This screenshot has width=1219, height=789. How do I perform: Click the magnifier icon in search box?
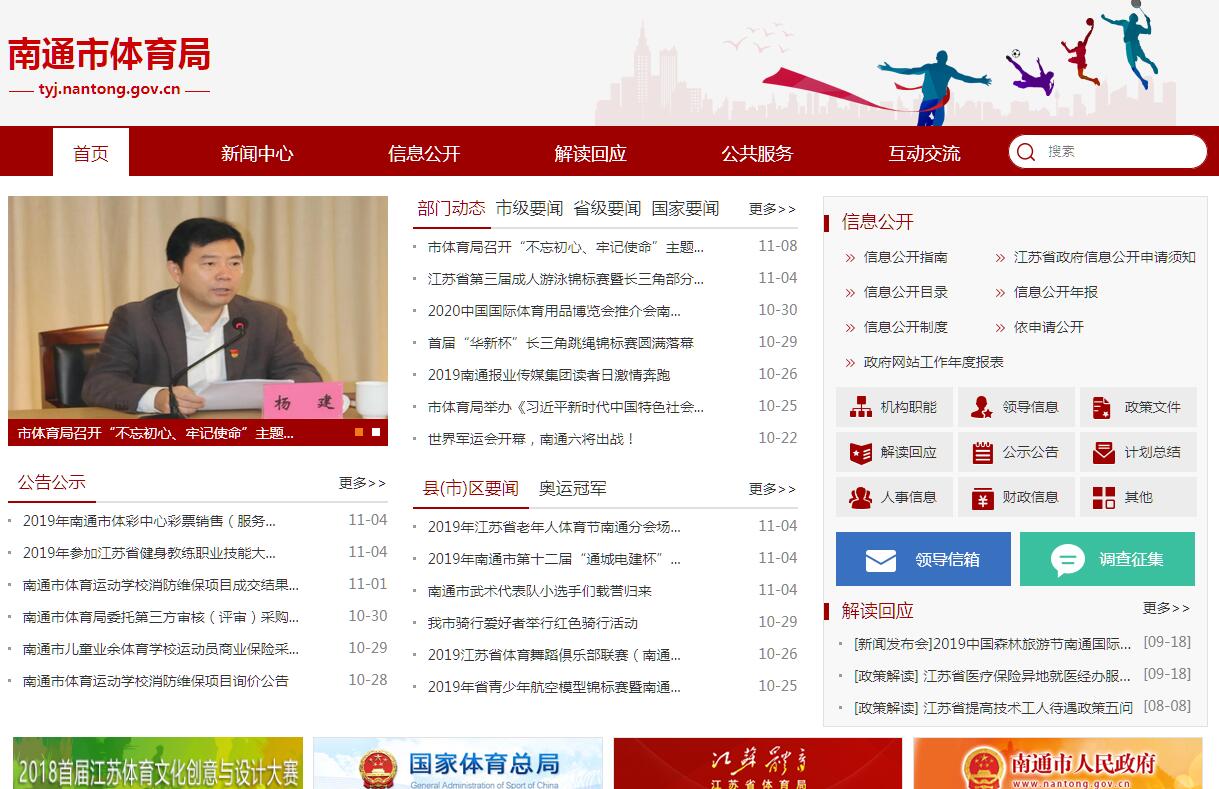(x=1026, y=152)
